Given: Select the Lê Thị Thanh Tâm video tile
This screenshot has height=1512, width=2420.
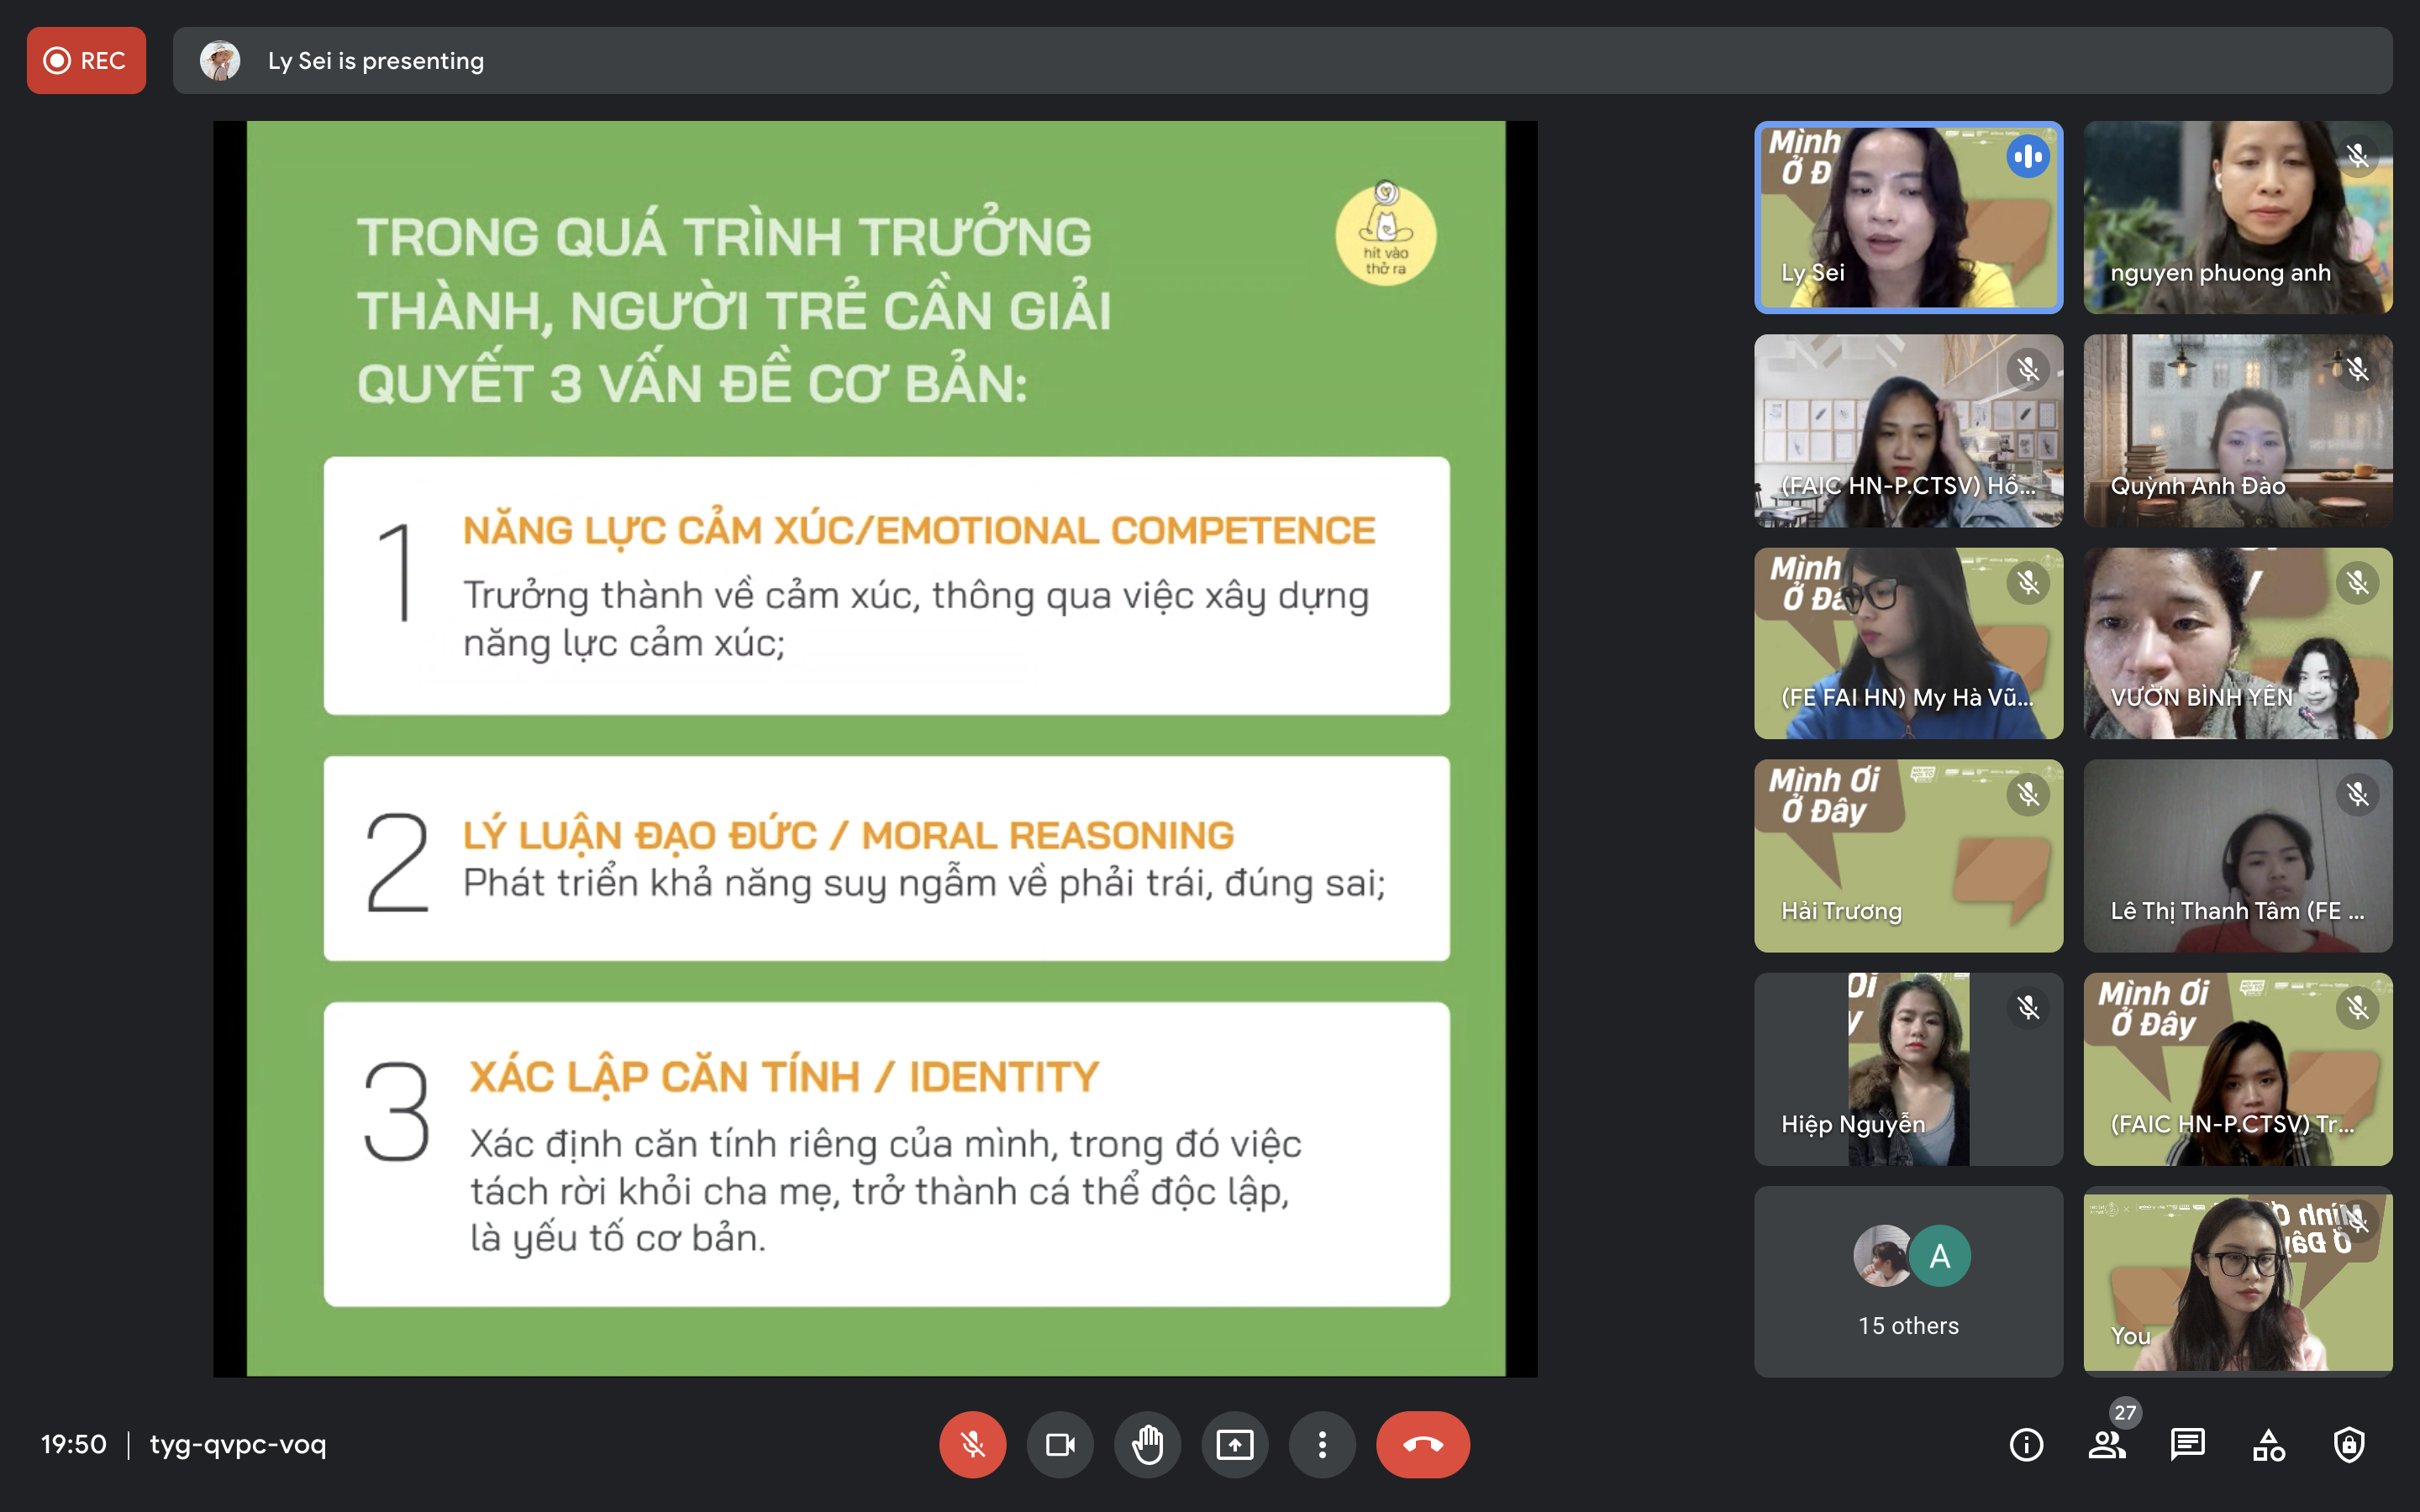Looking at the screenshot, I should point(2238,856).
